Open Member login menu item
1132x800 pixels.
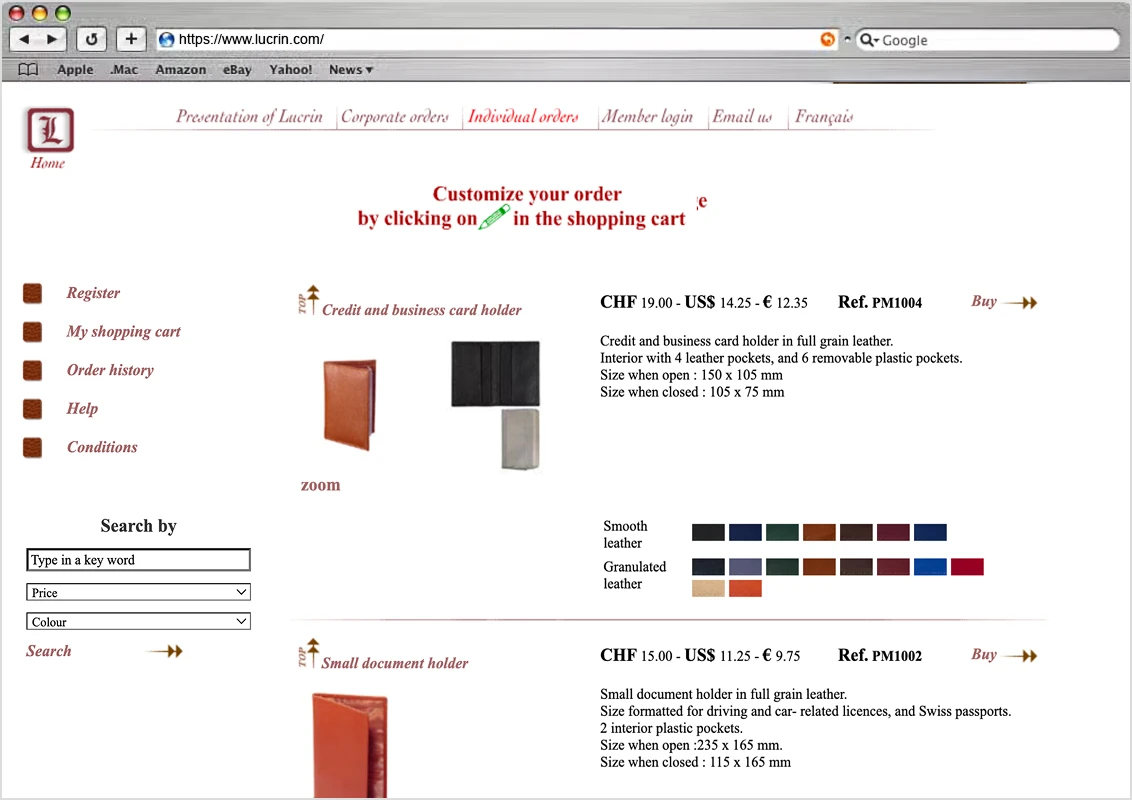tap(648, 116)
